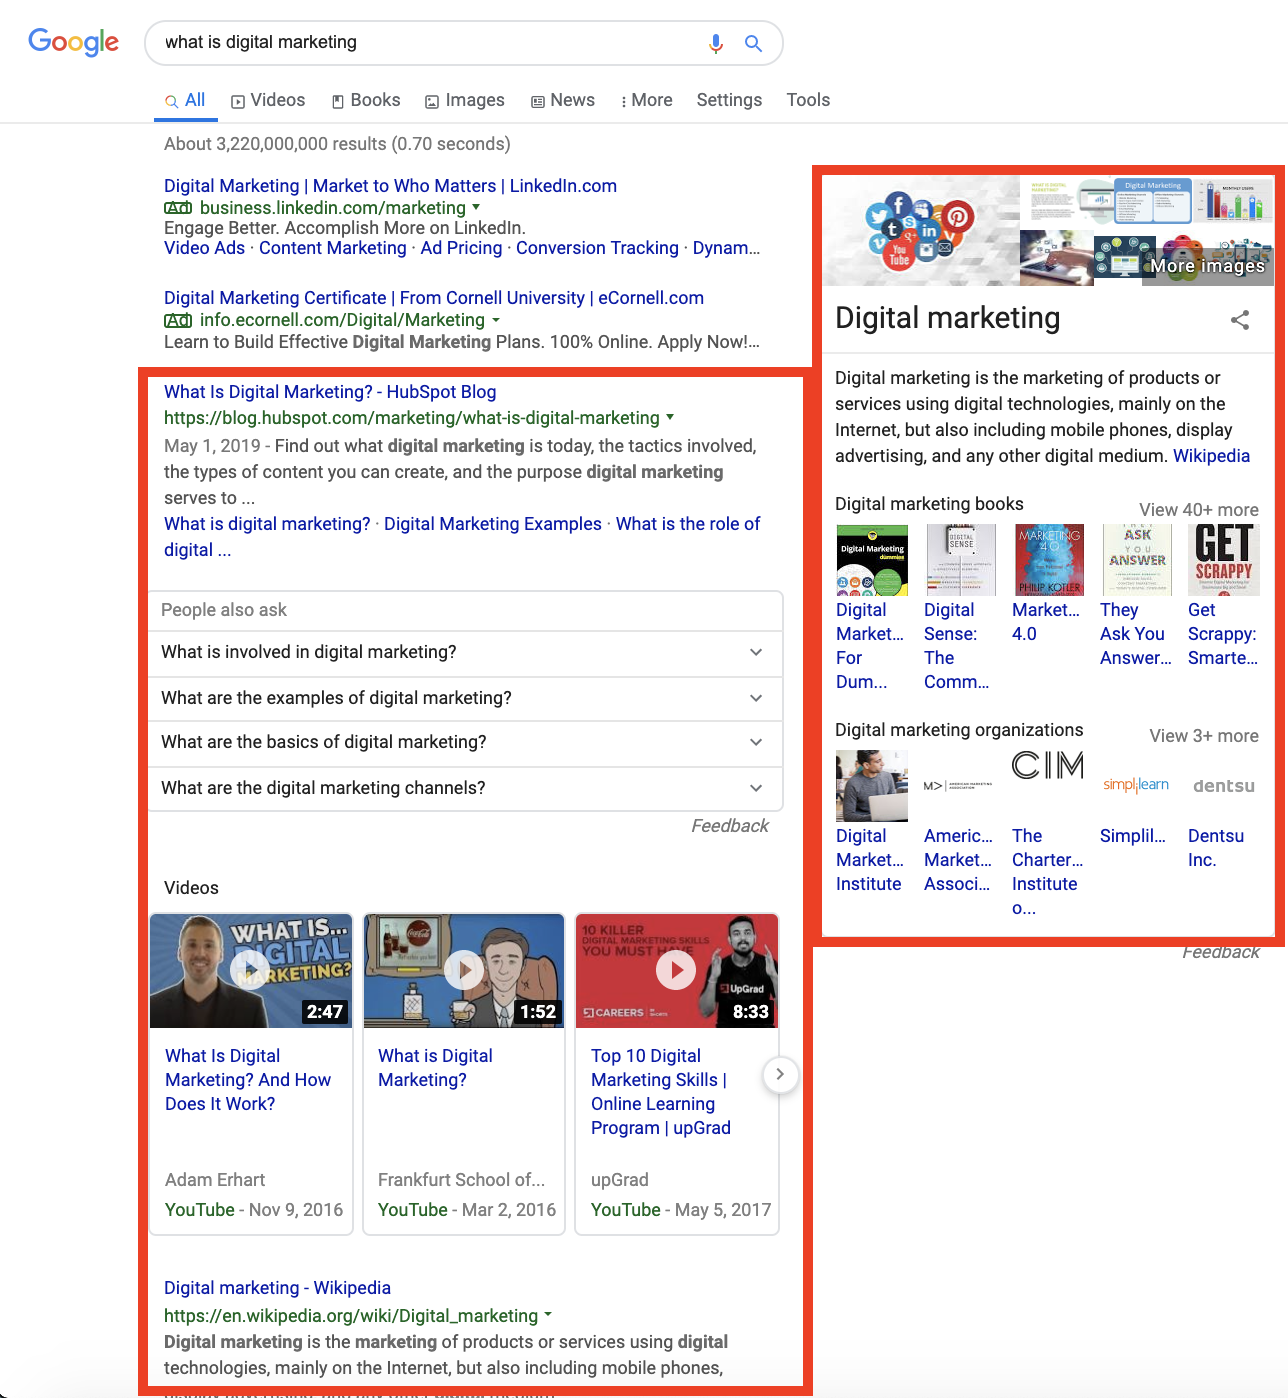Click inside the search query field

point(420,42)
